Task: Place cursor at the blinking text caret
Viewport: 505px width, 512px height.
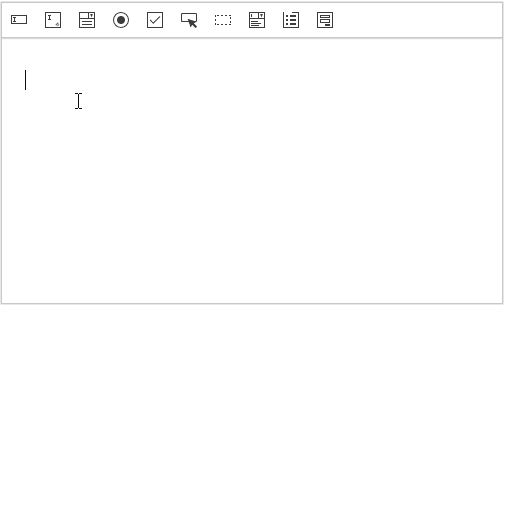Action: (25, 80)
